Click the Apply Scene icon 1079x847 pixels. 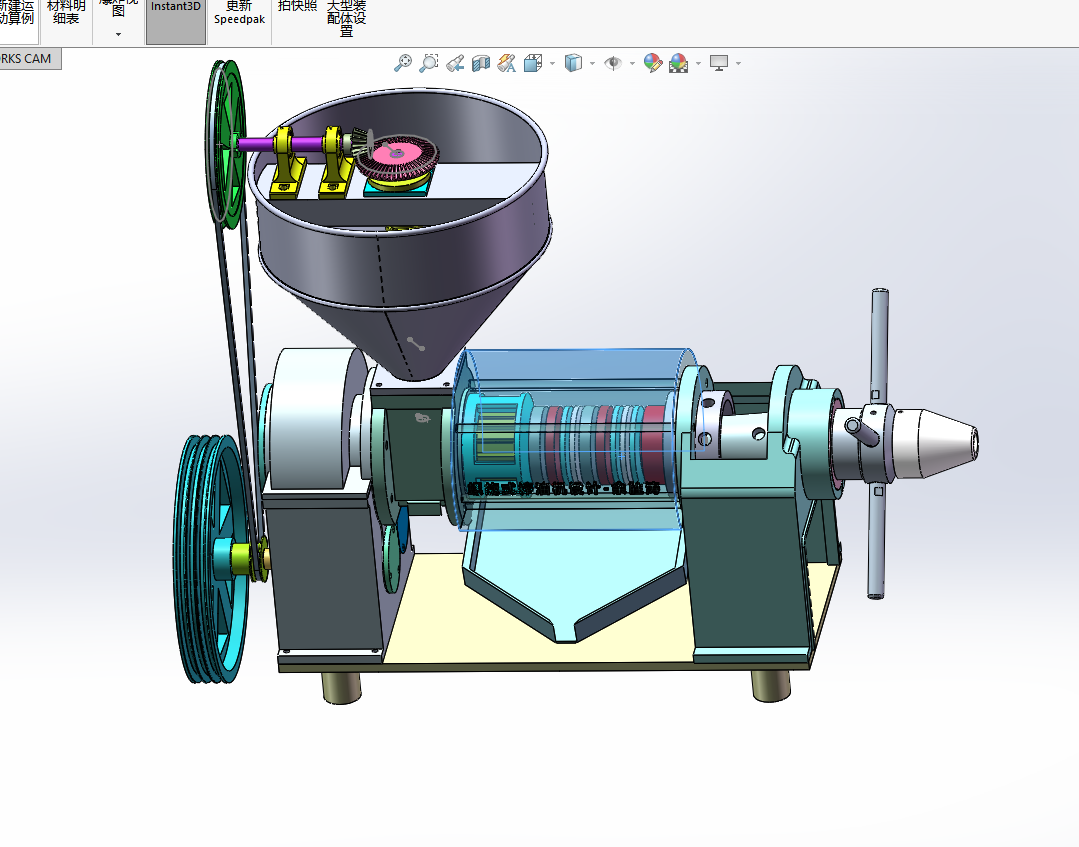pos(679,63)
